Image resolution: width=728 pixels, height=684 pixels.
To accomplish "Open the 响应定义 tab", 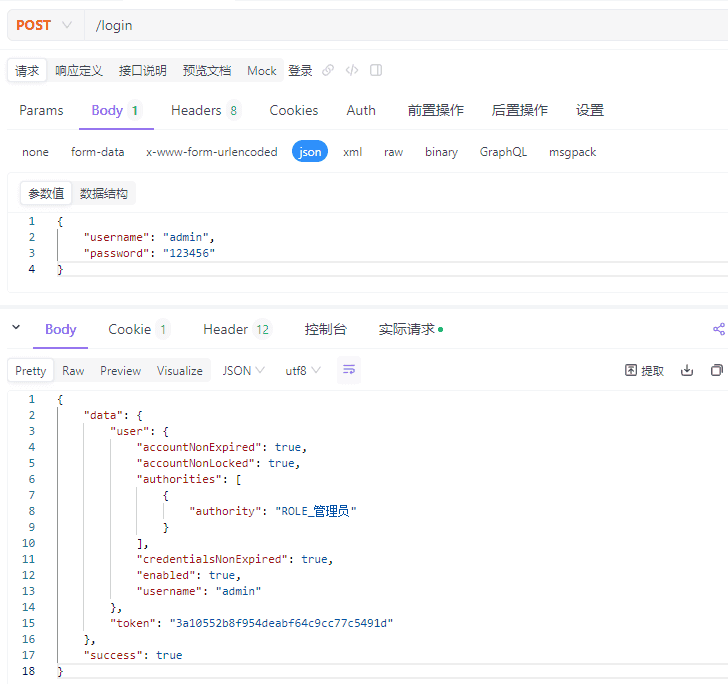I will (78, 71).
